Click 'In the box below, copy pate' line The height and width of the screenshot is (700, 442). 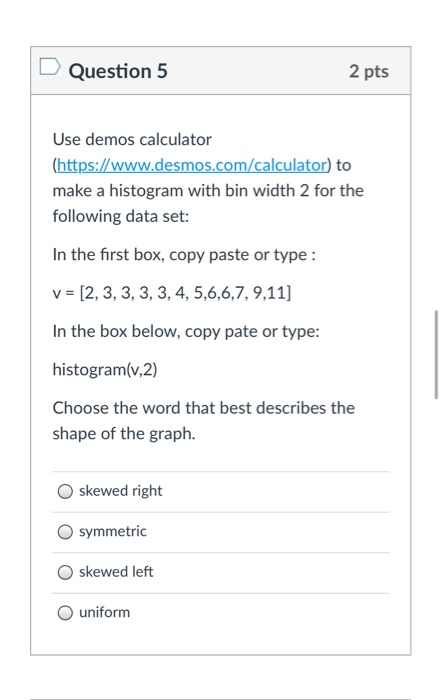pos(186,332)
